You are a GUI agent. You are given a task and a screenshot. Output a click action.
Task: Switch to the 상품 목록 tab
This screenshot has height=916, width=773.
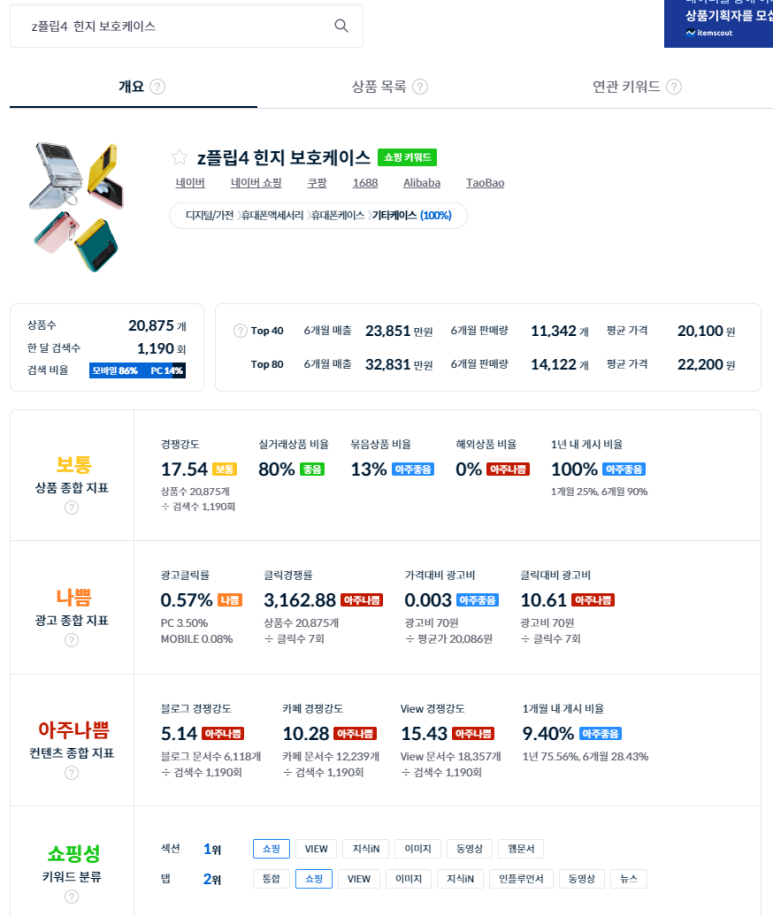point(379,87)
